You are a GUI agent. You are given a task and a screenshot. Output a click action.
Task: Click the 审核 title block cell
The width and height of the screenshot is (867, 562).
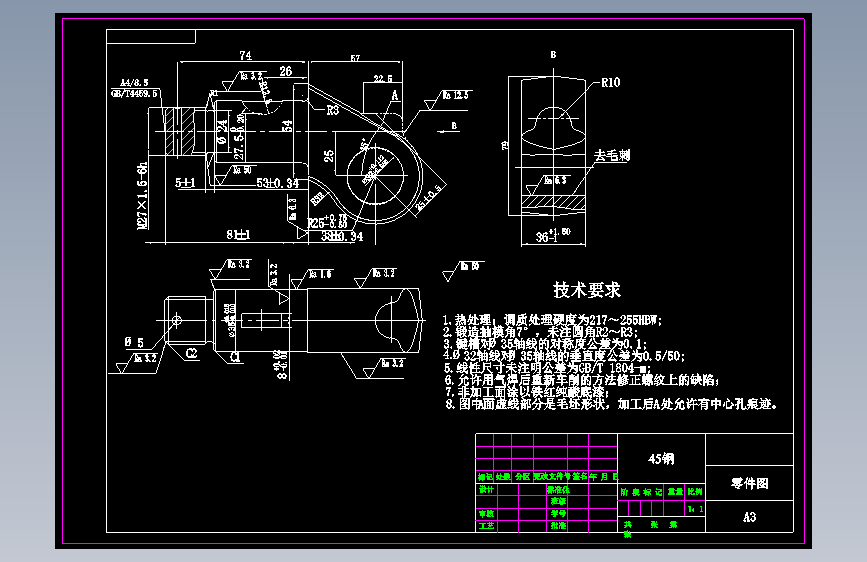tap(487, 514)
